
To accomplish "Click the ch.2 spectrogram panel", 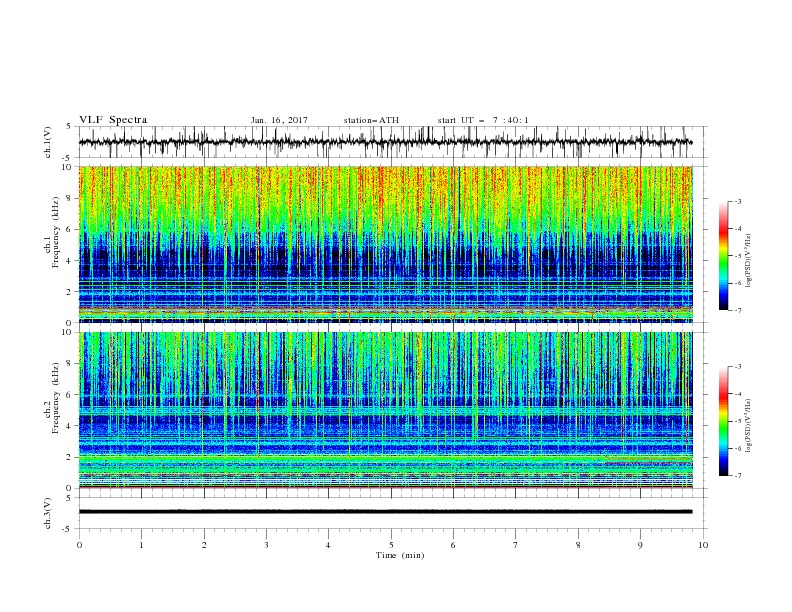I will (x=386, y=410).
